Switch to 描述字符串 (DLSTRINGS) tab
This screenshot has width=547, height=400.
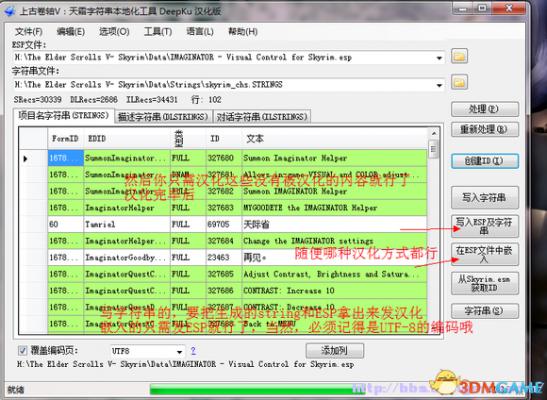[x=163, y=117]
